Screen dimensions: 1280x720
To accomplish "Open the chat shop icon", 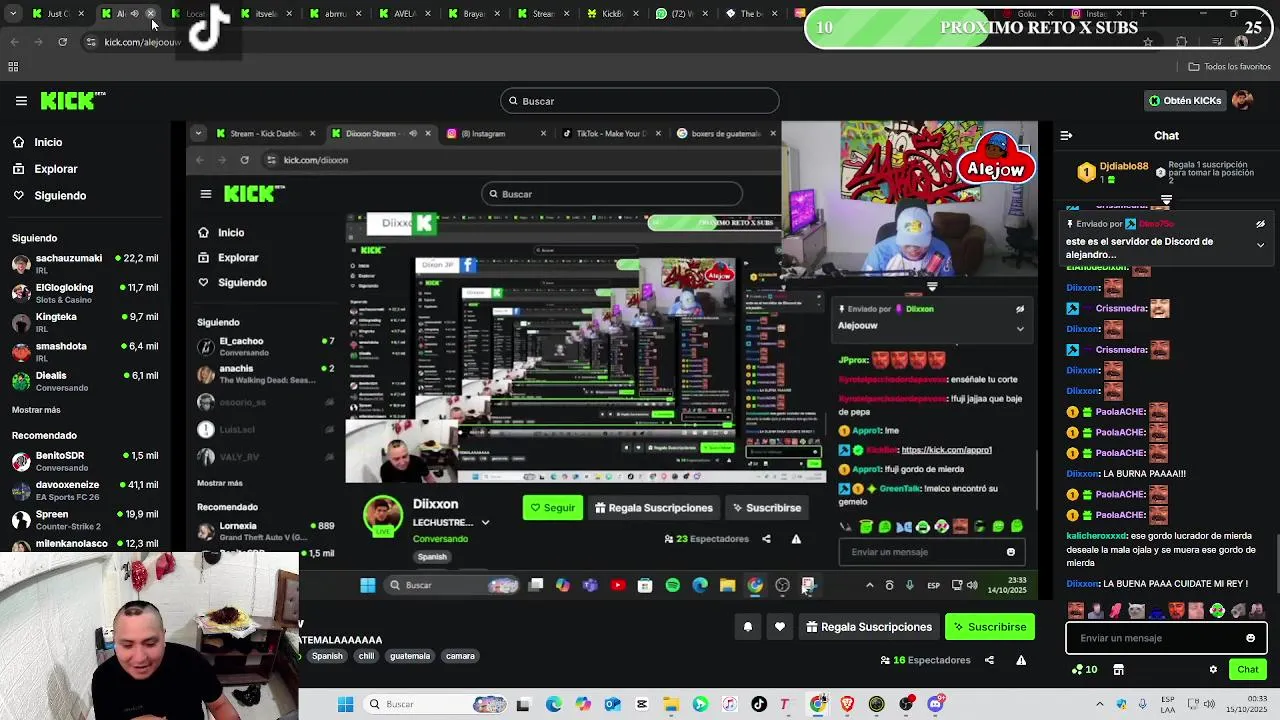I will click(1119, 670).
